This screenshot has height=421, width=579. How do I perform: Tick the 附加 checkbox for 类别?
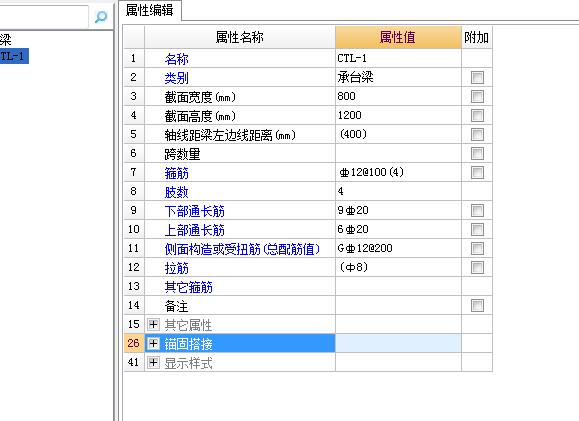[x=477, y=78]
